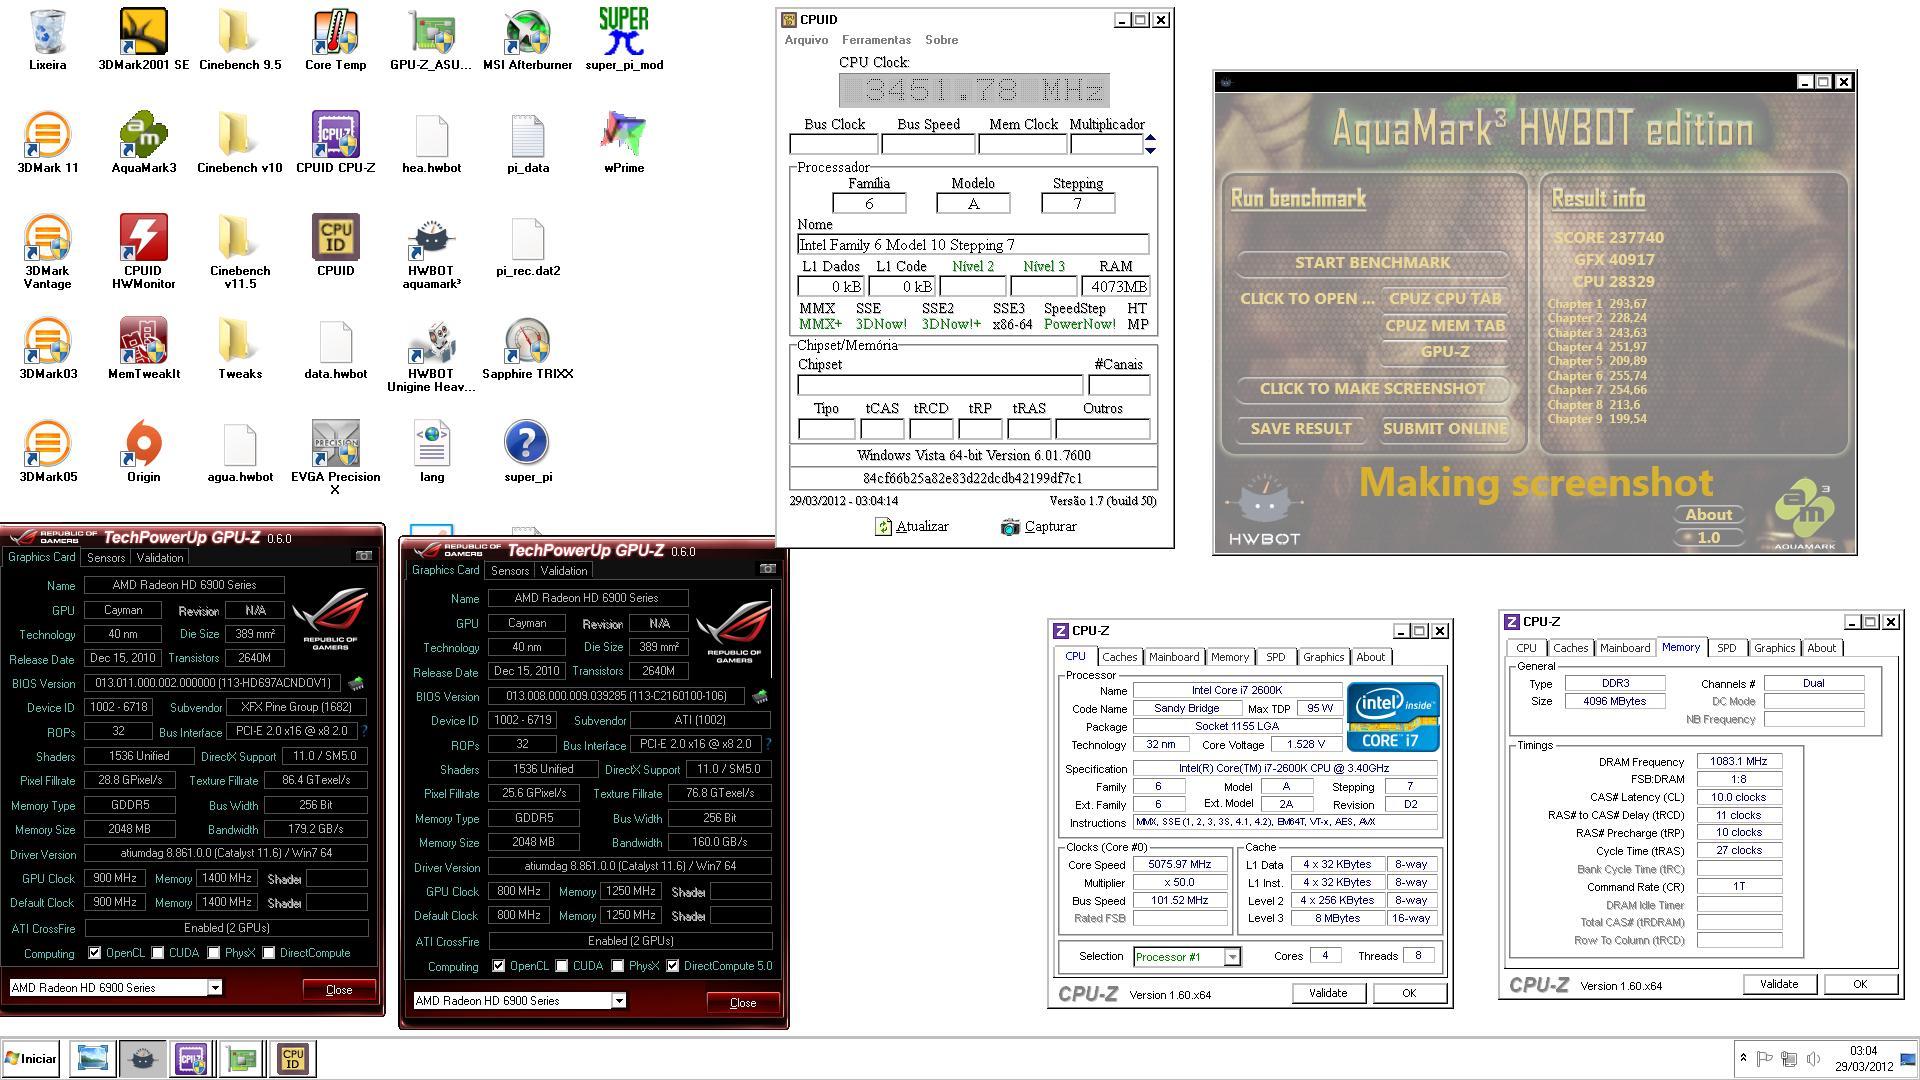Image resolution: width=1920 pixels, height=1080 pixels.
Task: Click camera screenshot icon in right GPU-Z window
Action: coord(768,568)
